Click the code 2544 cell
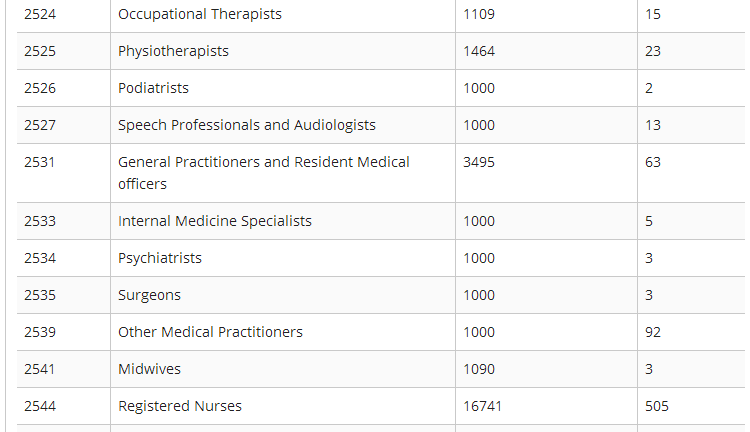Viewport: 750px width, 432px height. [x=41, y=406]
